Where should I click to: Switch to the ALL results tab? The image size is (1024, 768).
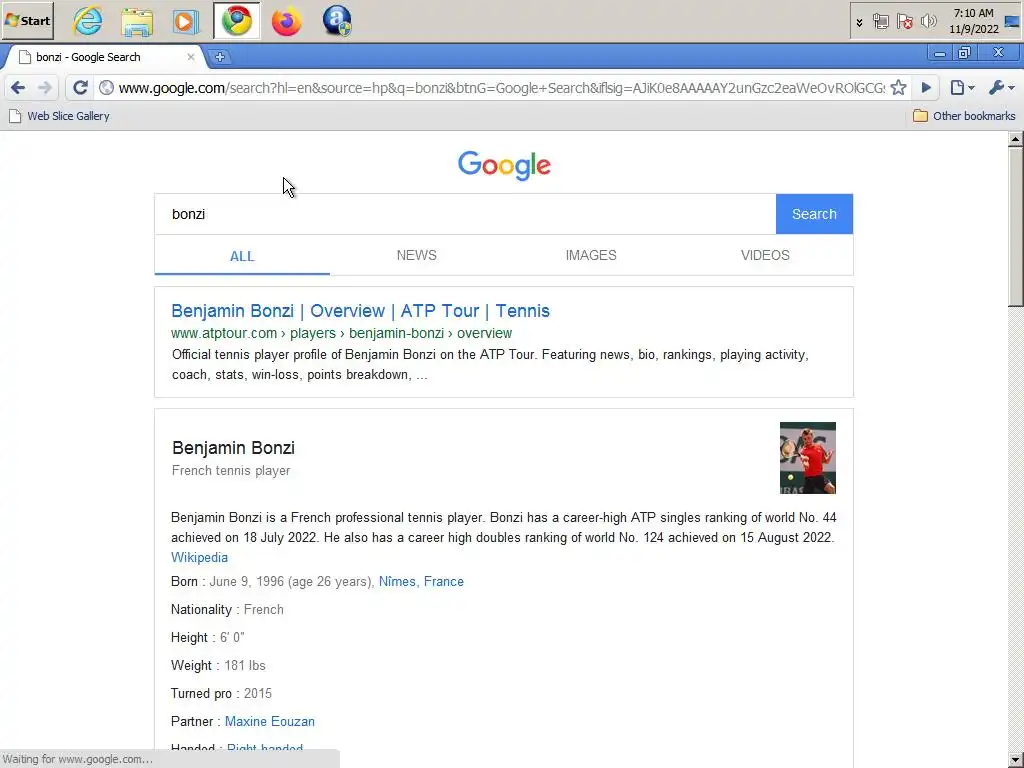tap(242, 256)
